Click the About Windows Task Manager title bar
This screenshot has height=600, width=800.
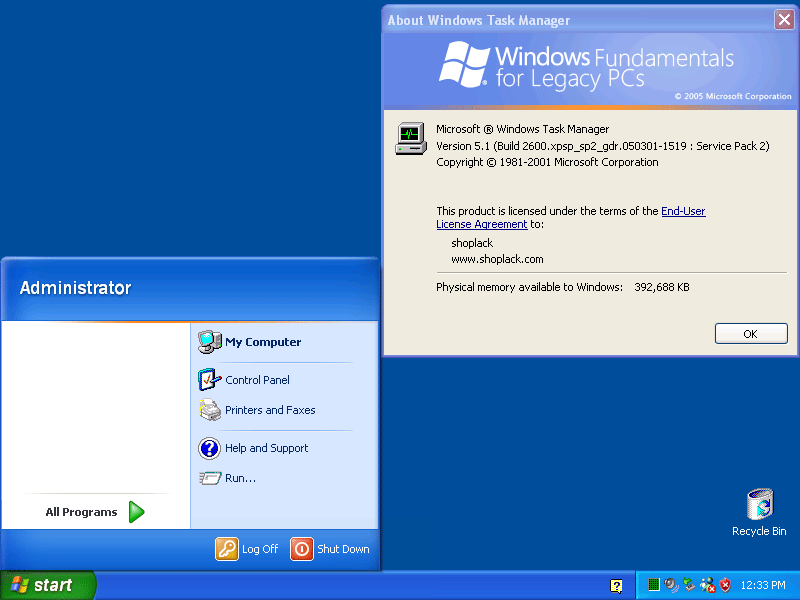click(577, 20)
